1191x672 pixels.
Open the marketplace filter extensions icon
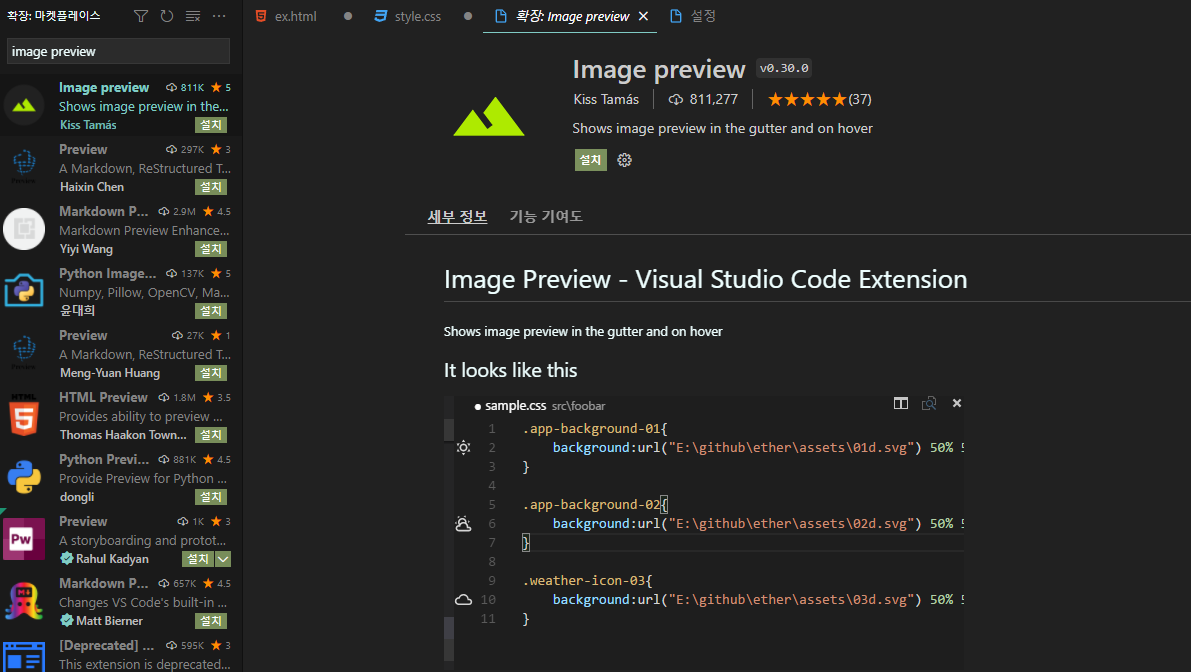click(141, 16)
